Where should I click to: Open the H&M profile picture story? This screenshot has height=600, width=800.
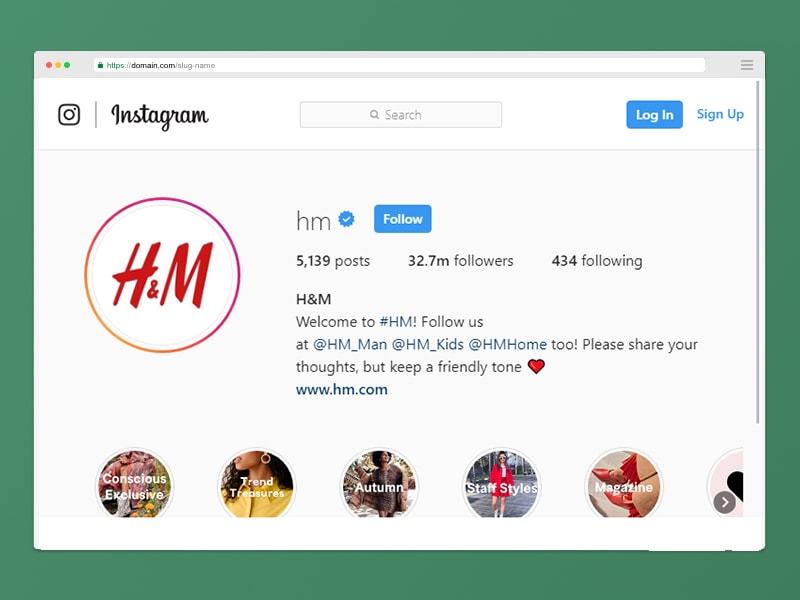pyautogui.click(x=162, y=275)
